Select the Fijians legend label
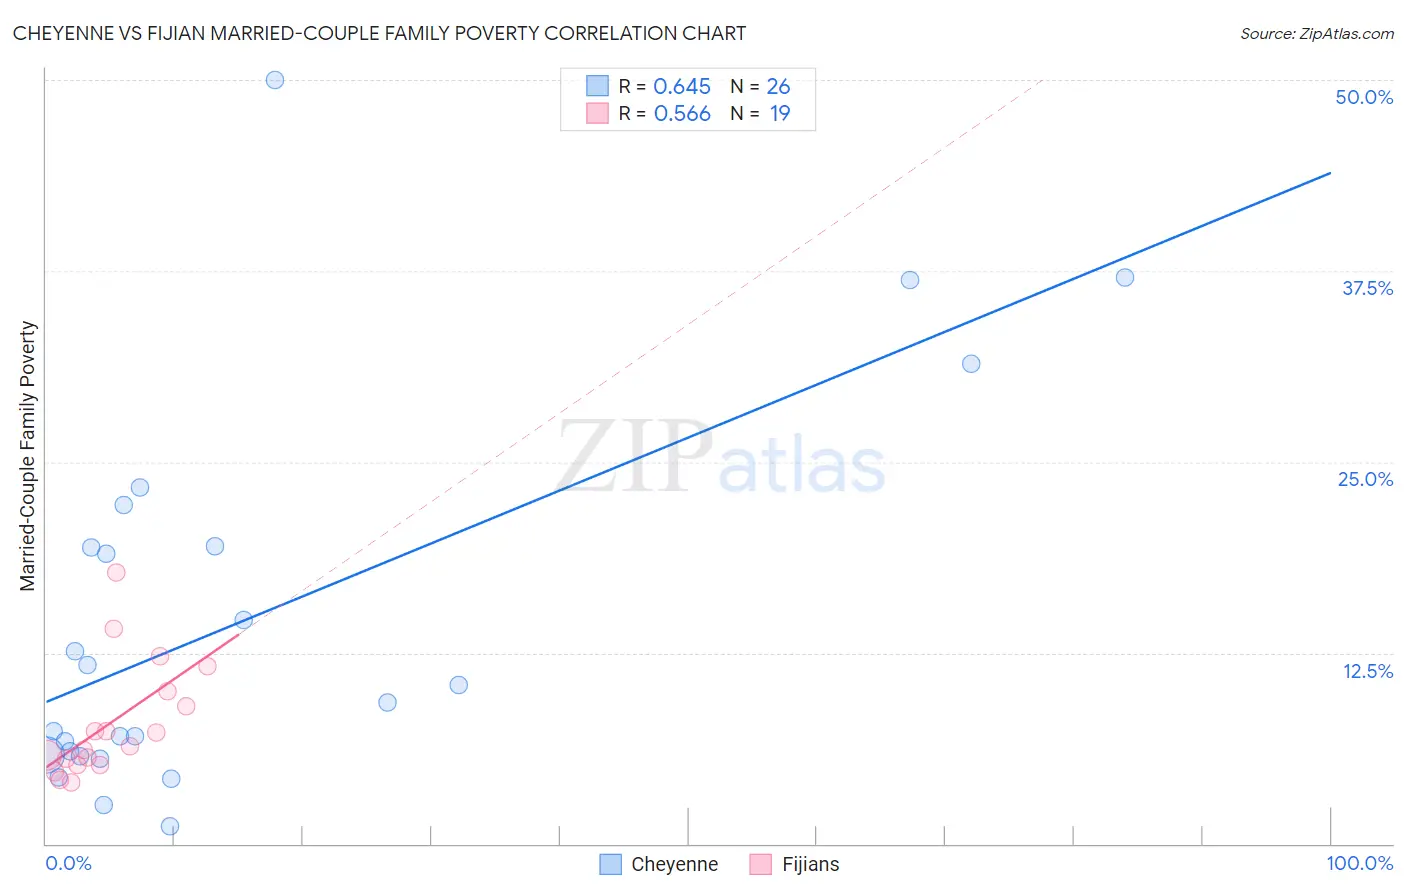The height and width of the screenshot is (892, 1406). 810,865
